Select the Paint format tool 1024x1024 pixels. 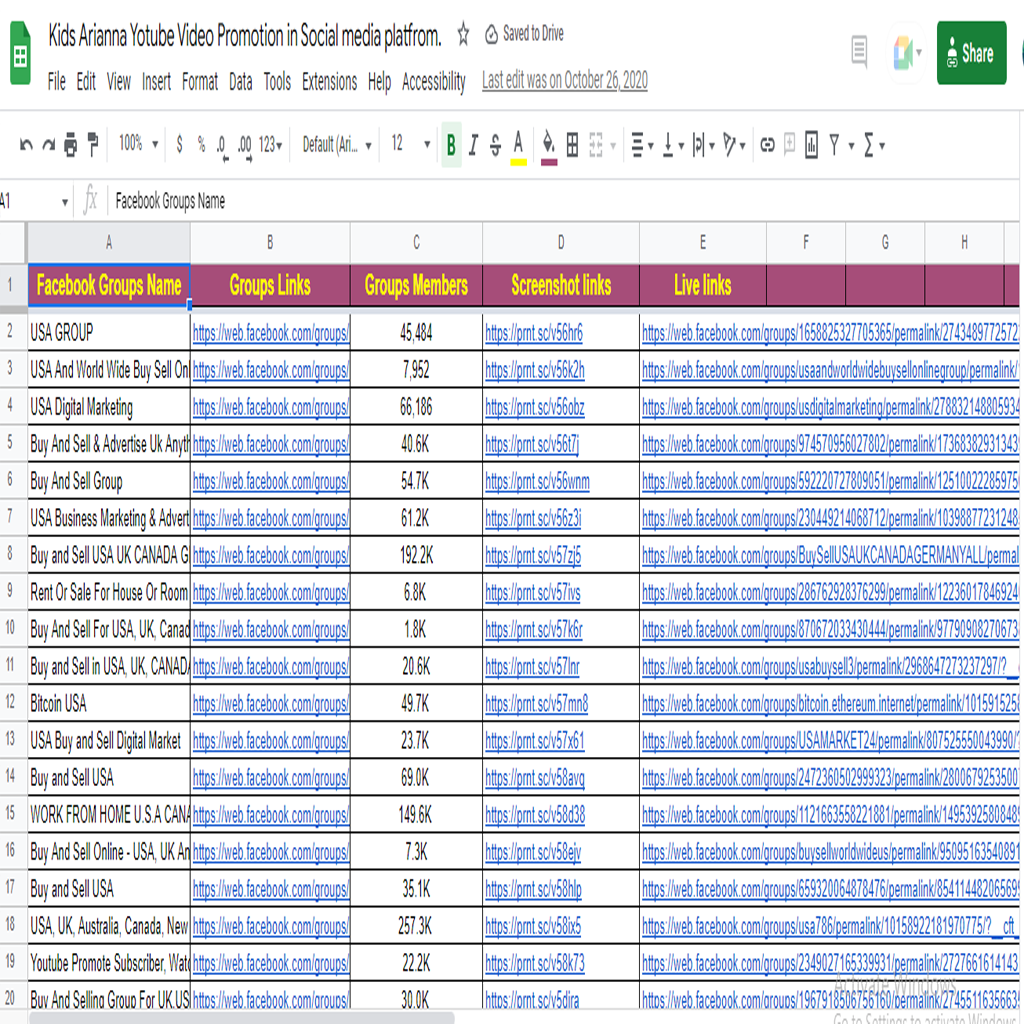pyautogui.click(x=93, y=144)
